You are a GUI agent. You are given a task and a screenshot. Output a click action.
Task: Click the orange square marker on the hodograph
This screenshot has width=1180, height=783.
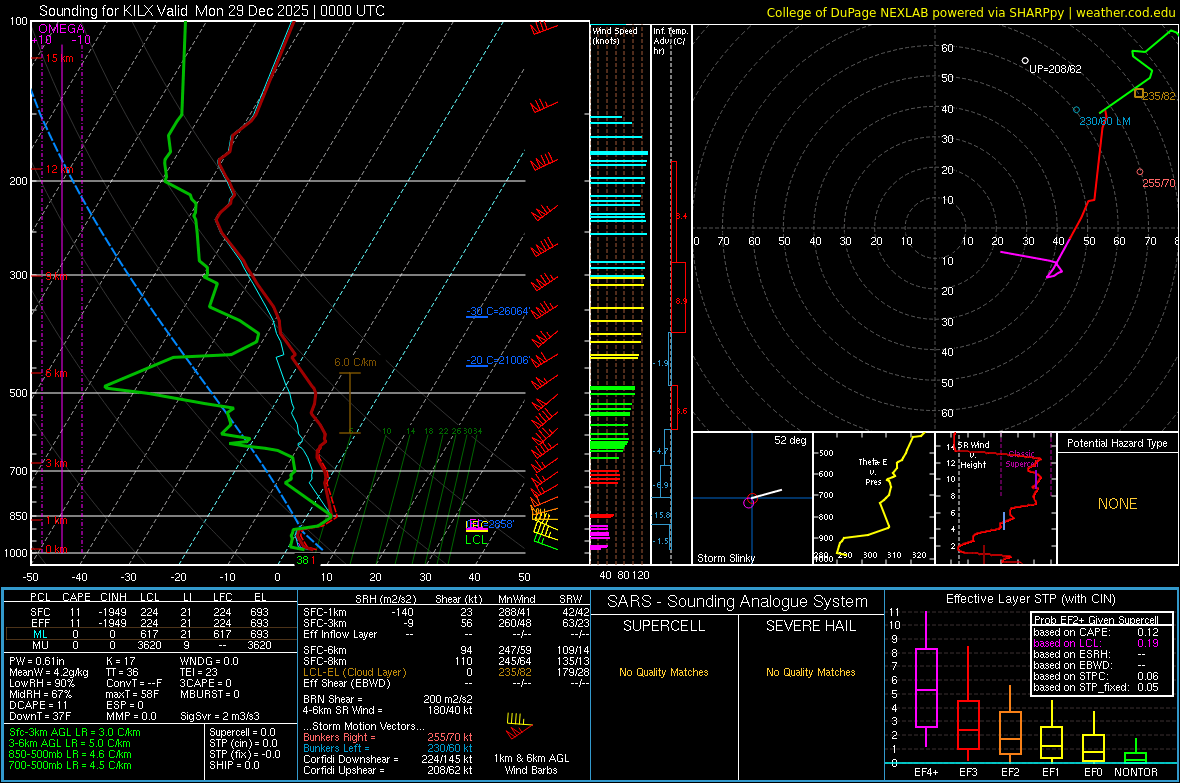click(x=1139, y=93)
